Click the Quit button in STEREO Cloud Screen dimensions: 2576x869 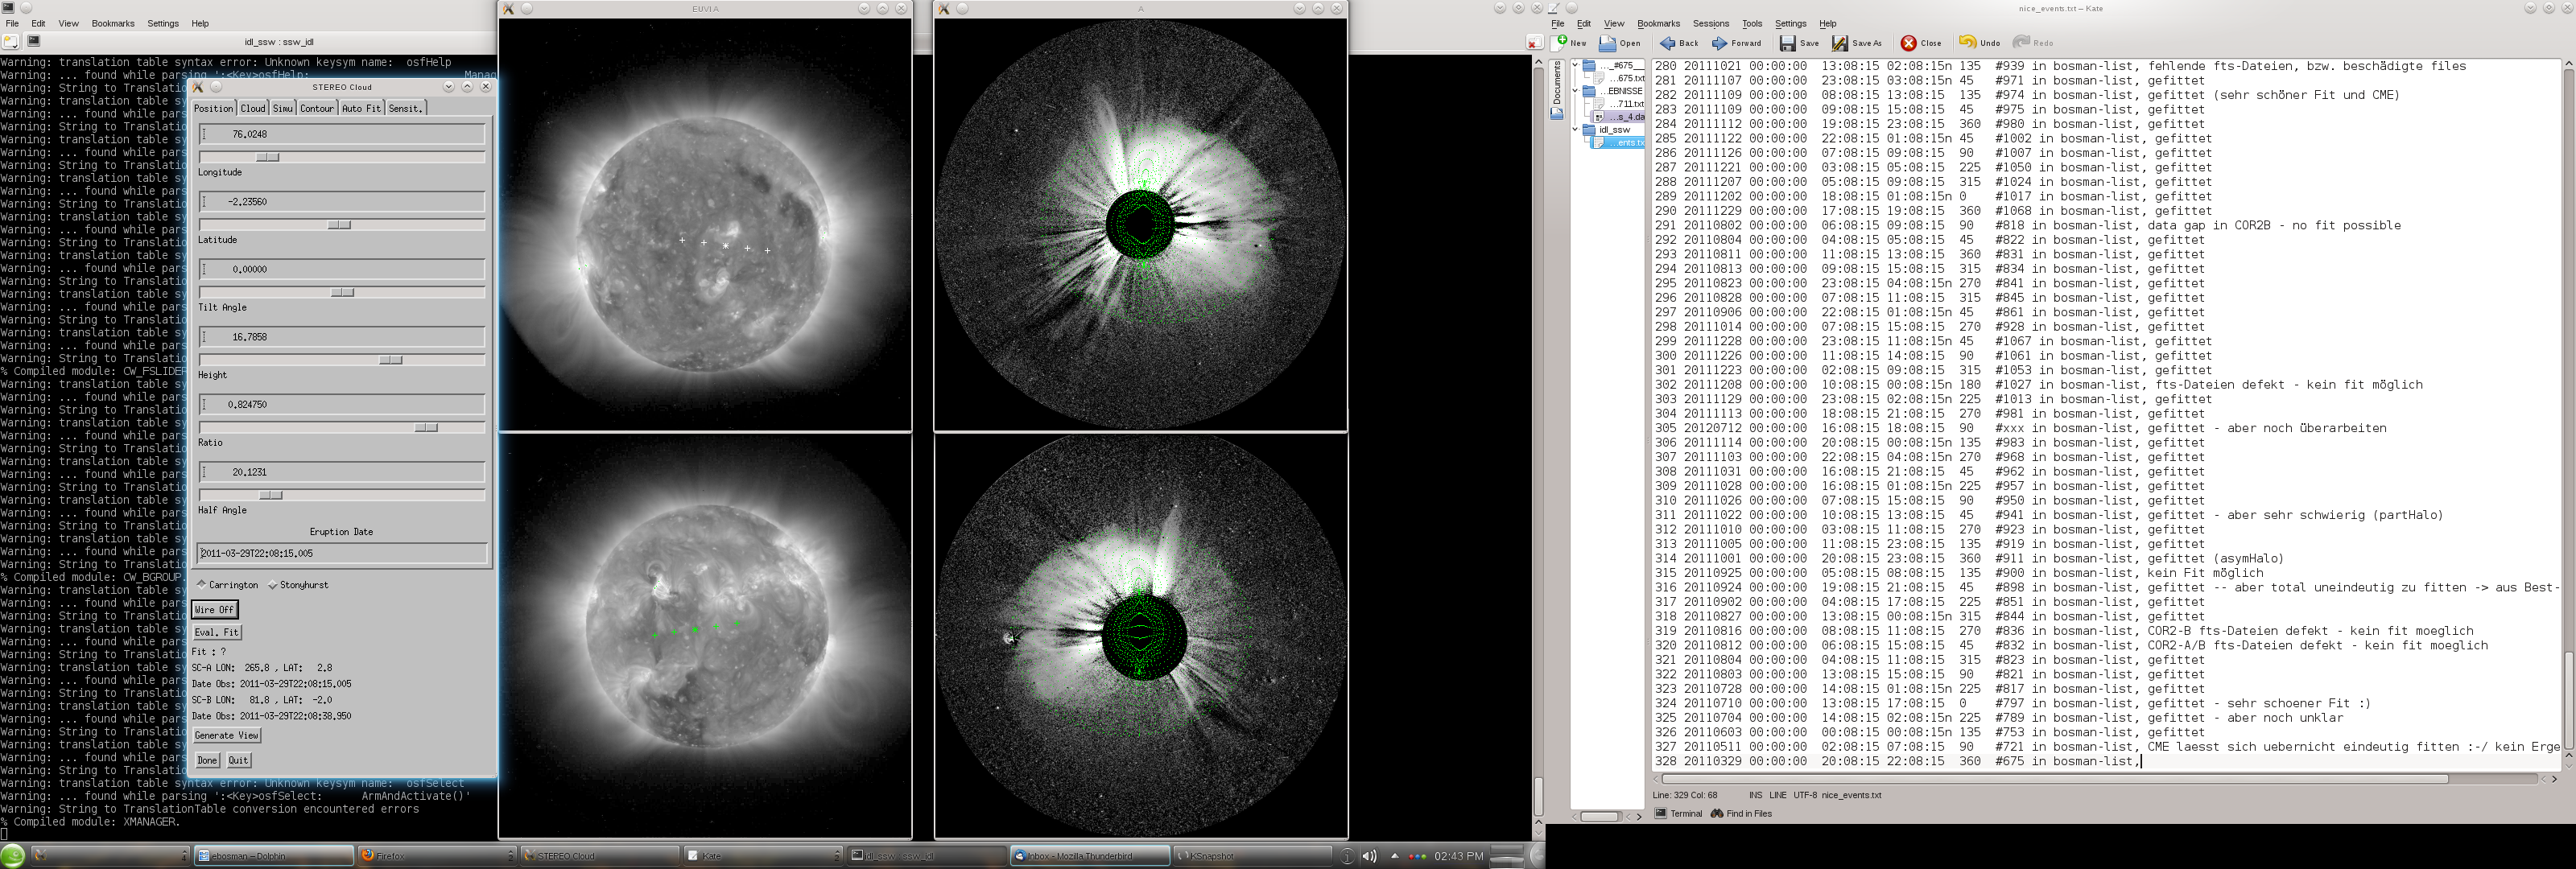coord(238,760)
